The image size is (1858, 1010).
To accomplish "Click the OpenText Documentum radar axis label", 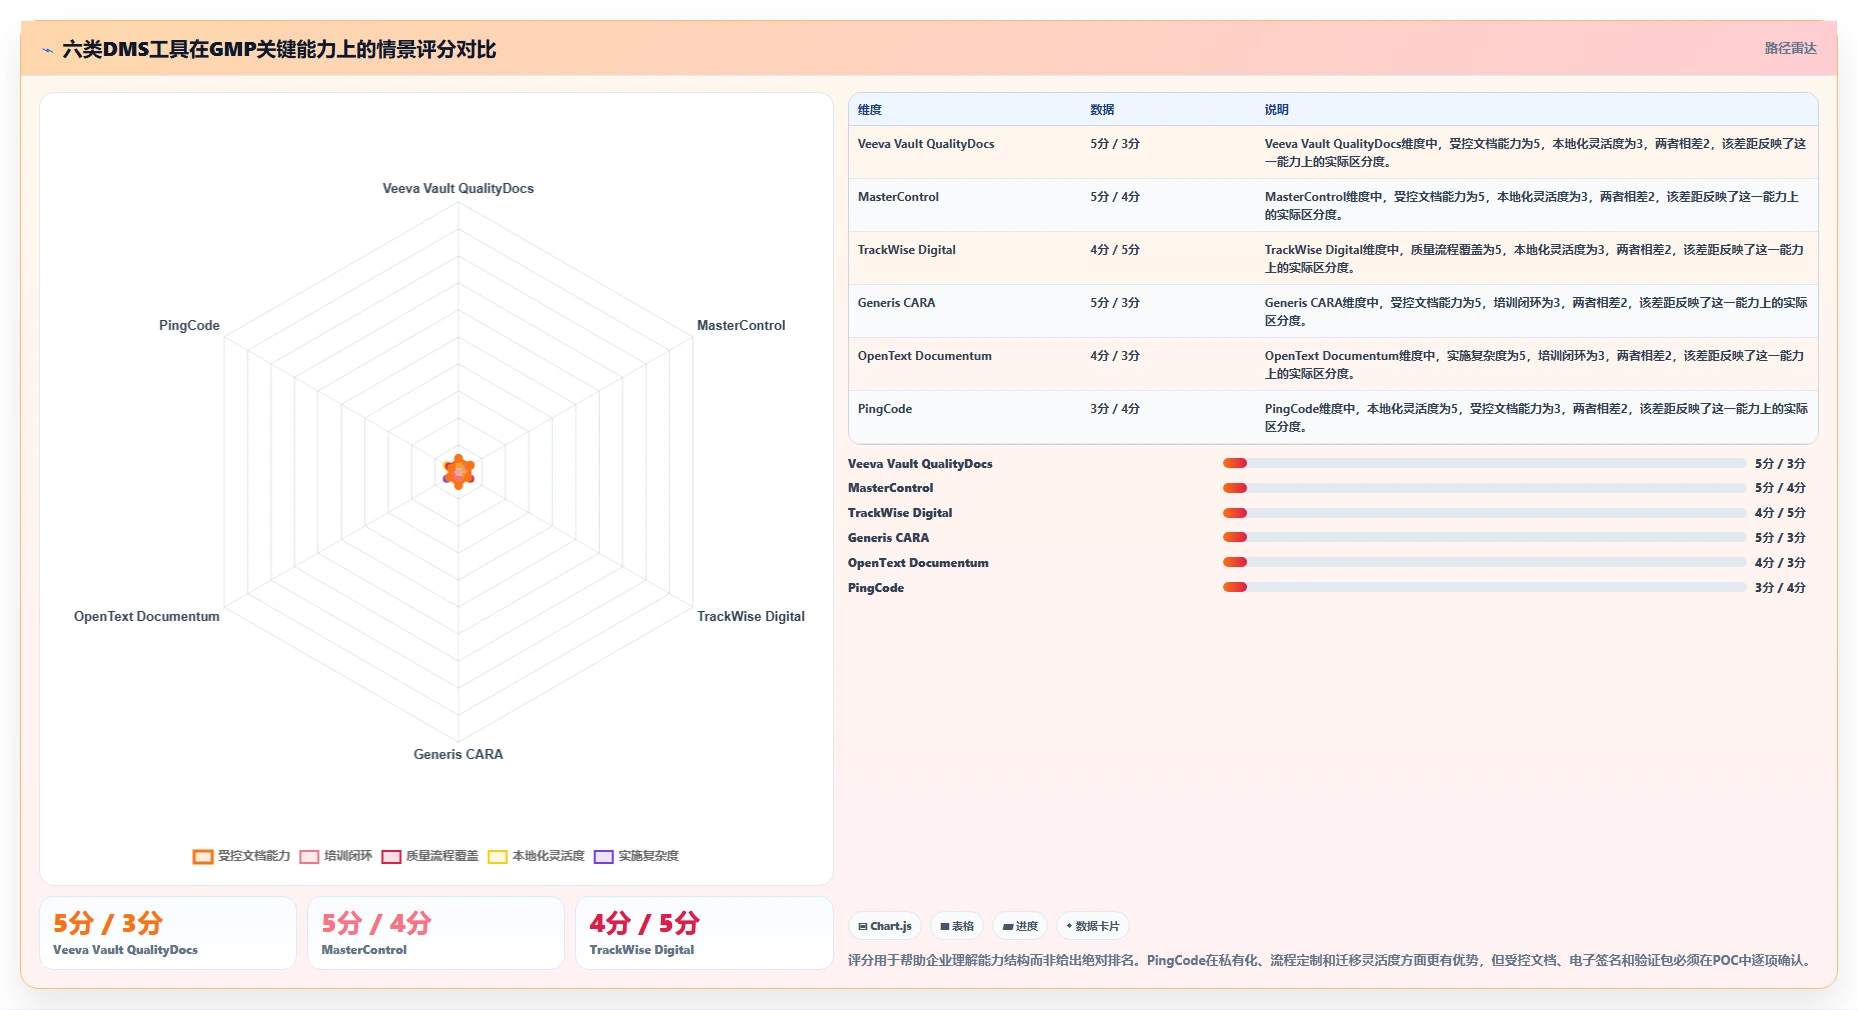I will pos(147,616).
